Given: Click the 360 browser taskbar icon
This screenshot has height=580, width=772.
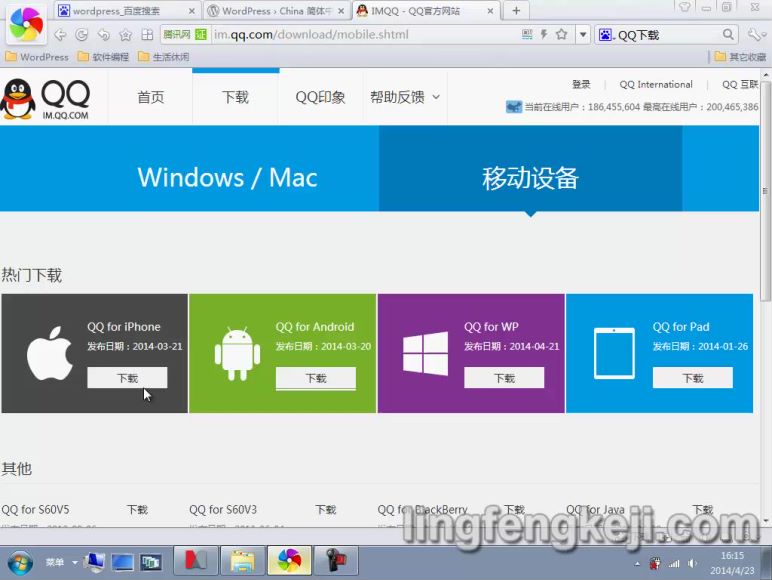Looking at the screenshot, I should click(x=290, y=561).
